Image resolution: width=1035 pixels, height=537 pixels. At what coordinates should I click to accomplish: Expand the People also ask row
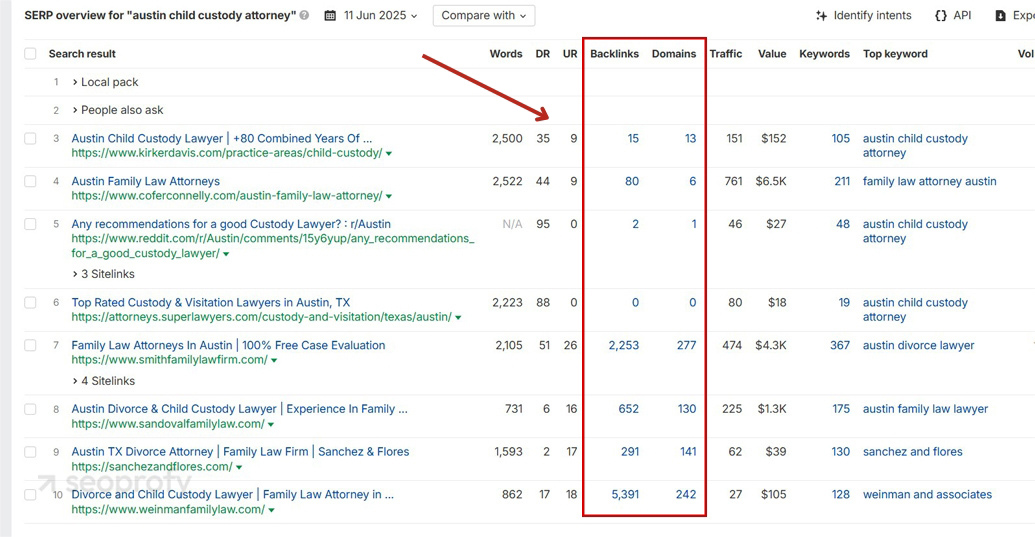point(117,110)
